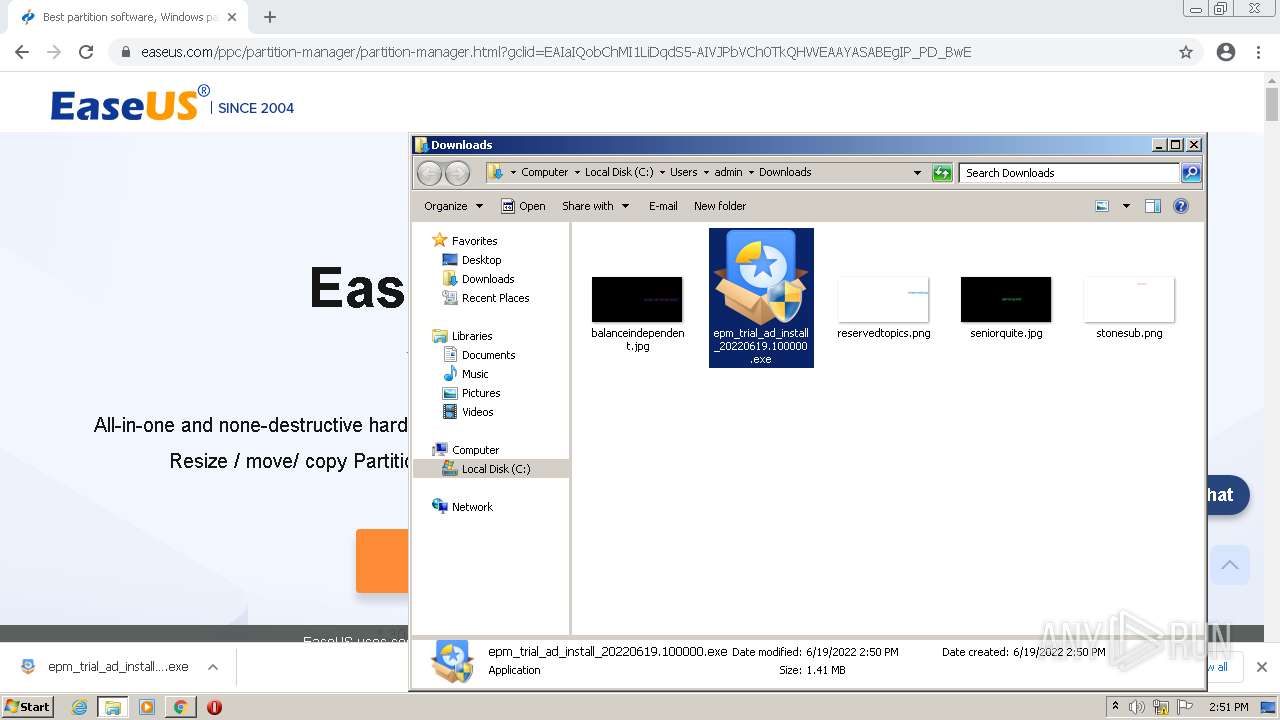Click the green refresh icon beside address bar

(x=942, y=173)
